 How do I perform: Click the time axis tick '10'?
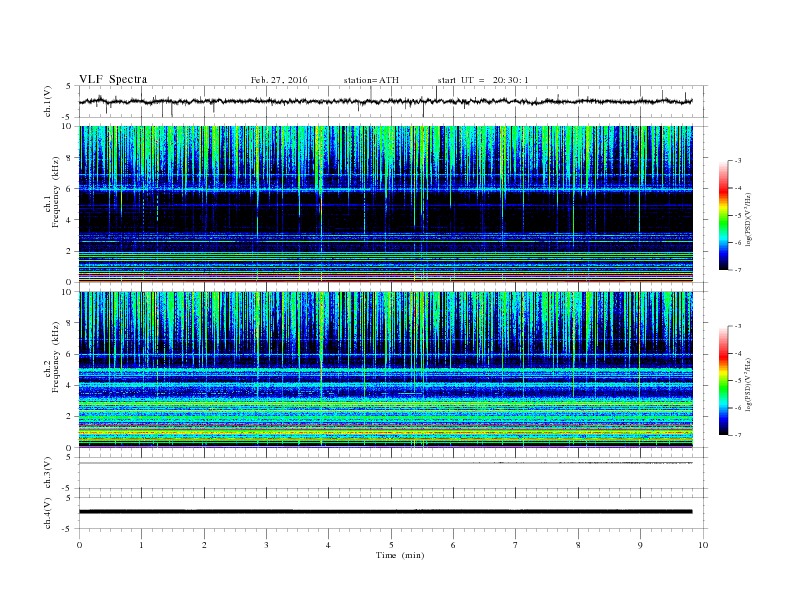(x=703, y=545)
